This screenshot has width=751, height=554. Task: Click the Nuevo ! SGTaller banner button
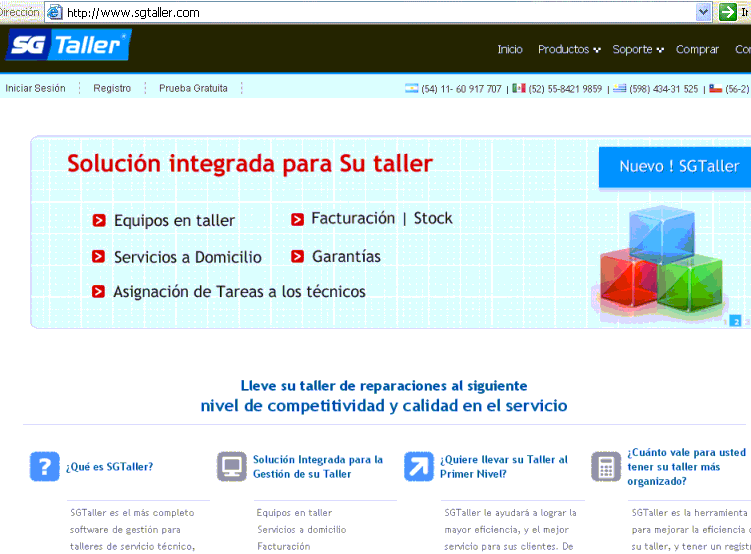(675, 167)
